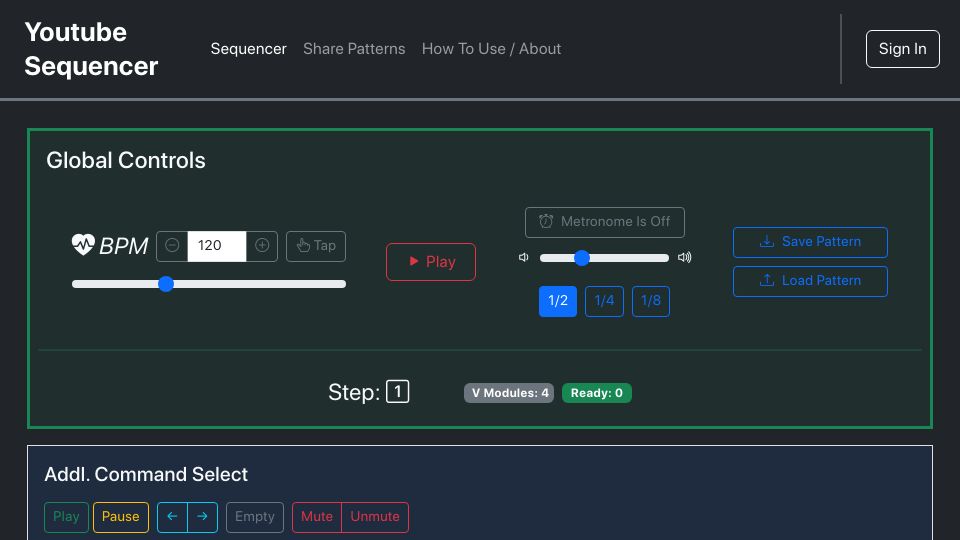Click the Step number 1 indicator

(x=397, y=392)
